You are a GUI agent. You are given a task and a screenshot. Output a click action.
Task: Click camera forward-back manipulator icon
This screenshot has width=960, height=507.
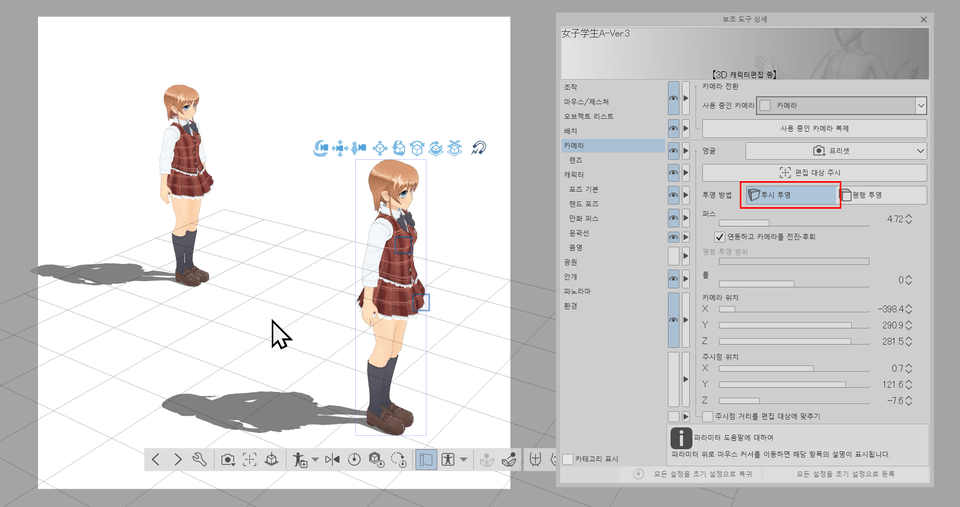359,148
